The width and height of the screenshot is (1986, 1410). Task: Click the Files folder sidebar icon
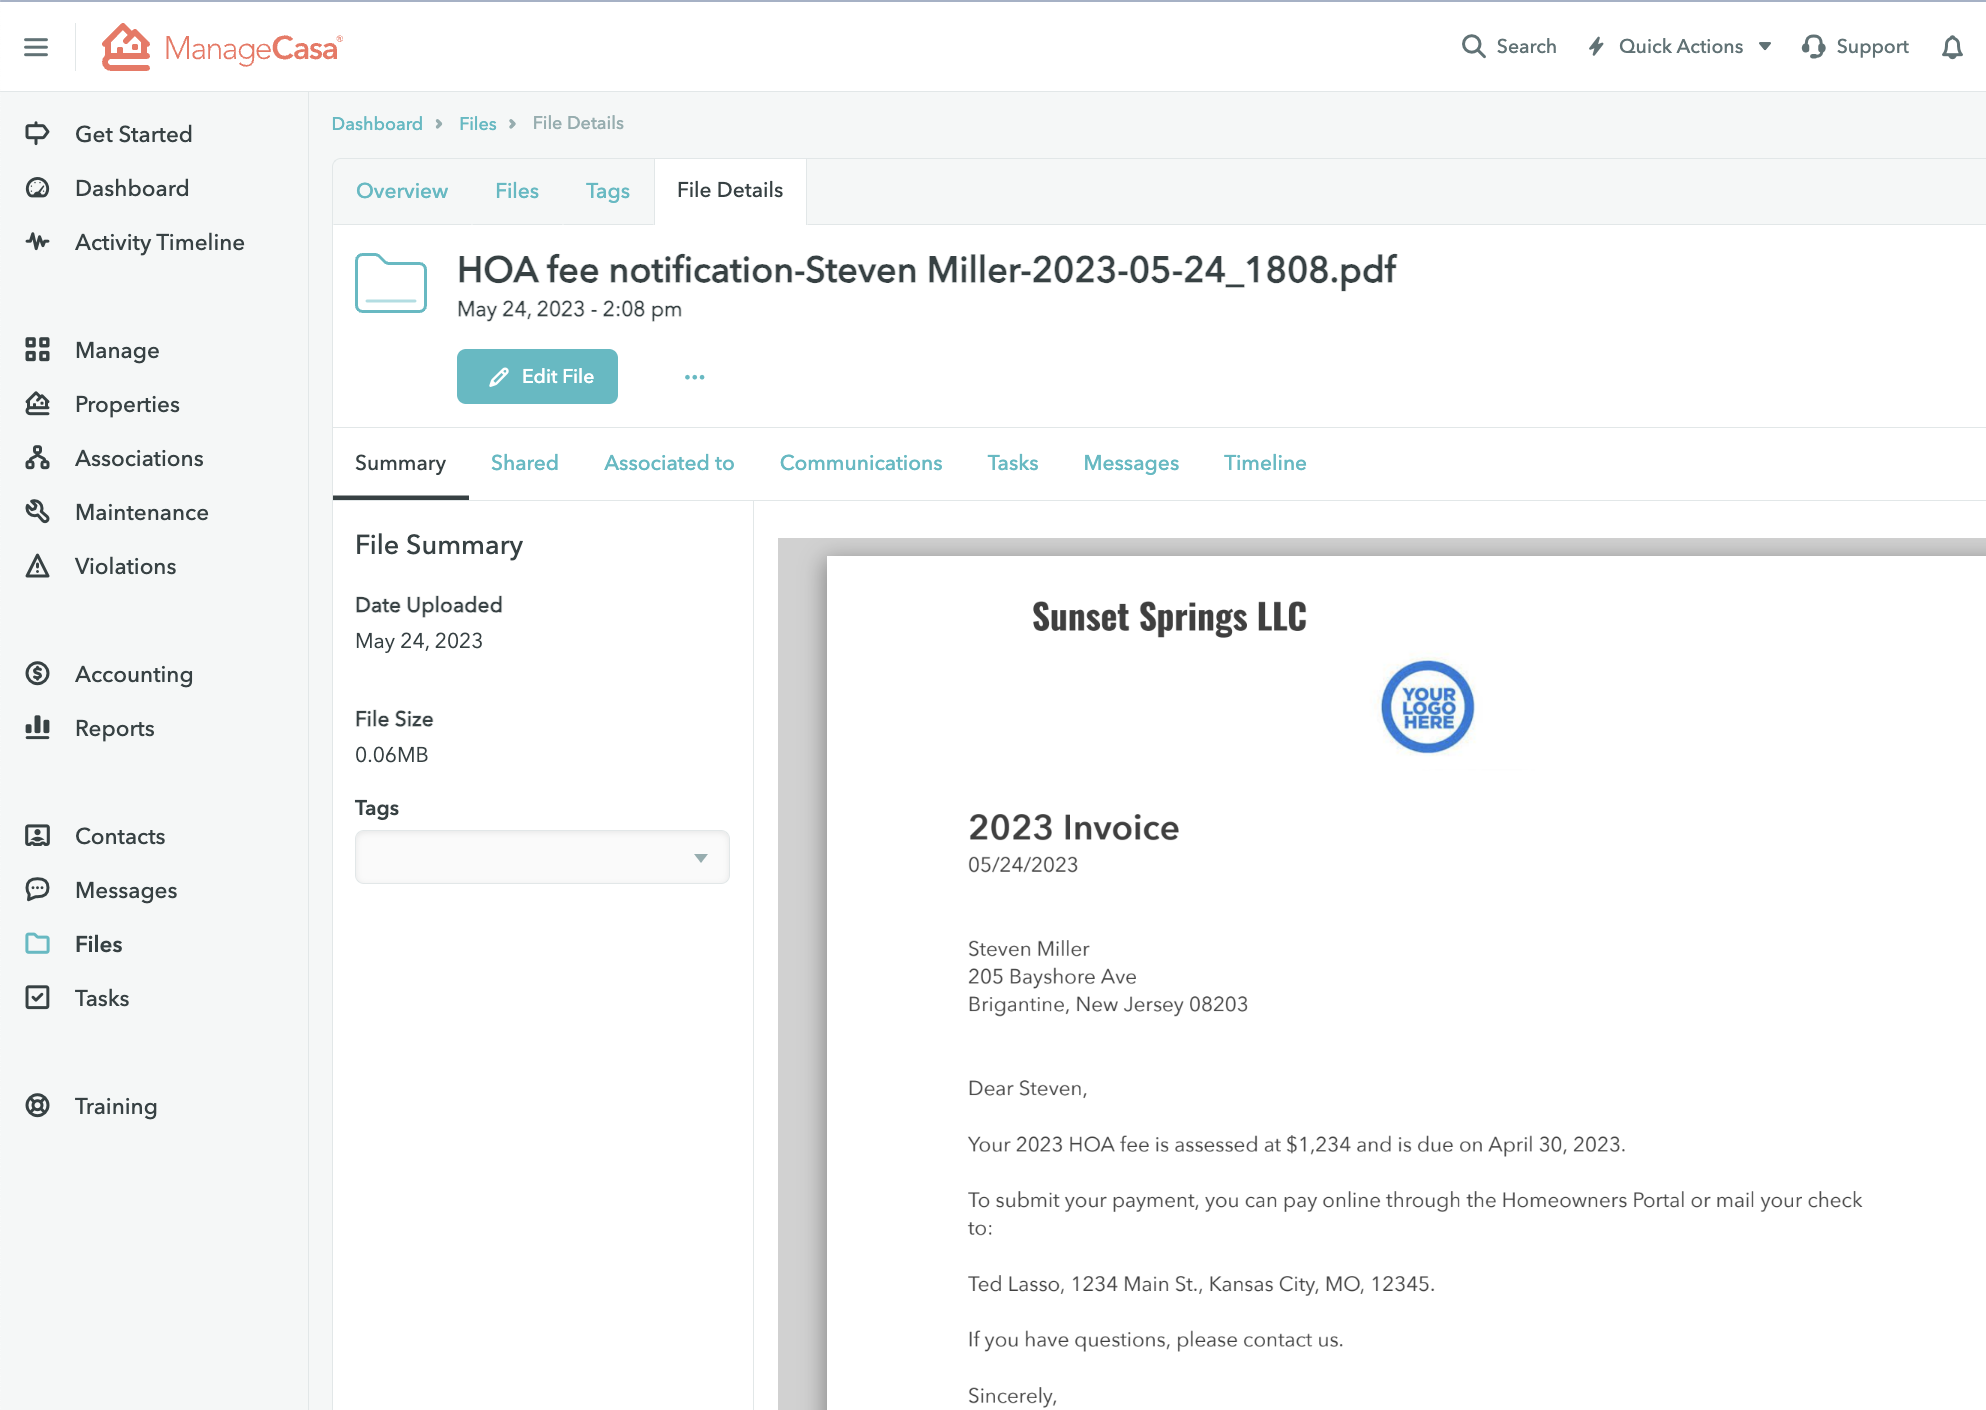37,943
